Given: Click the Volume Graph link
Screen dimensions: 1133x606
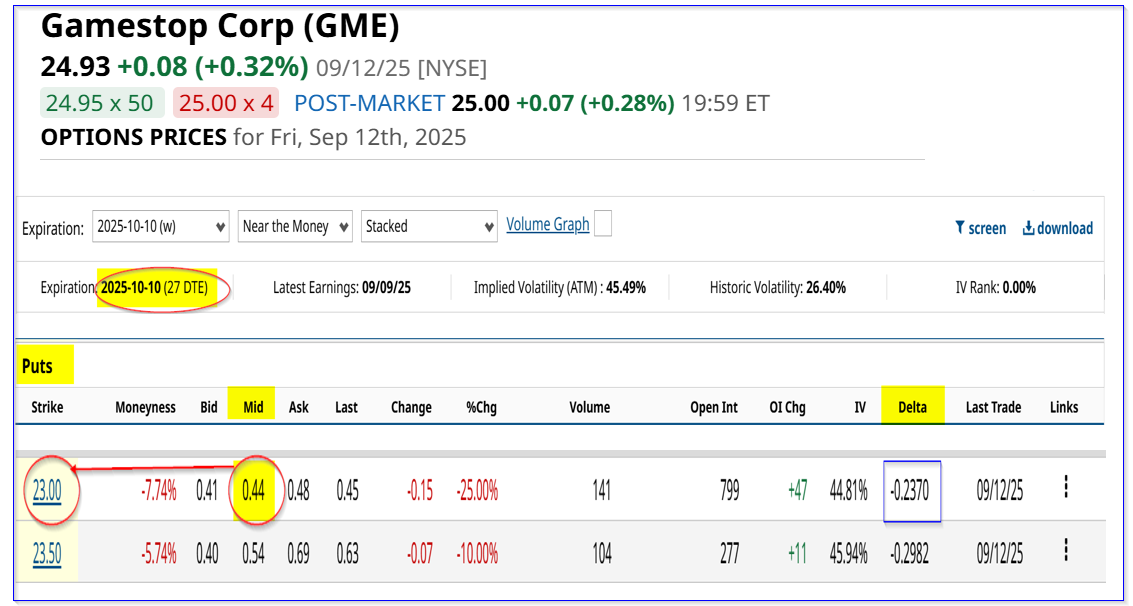Looking at the screenshot, I should 548,225.
